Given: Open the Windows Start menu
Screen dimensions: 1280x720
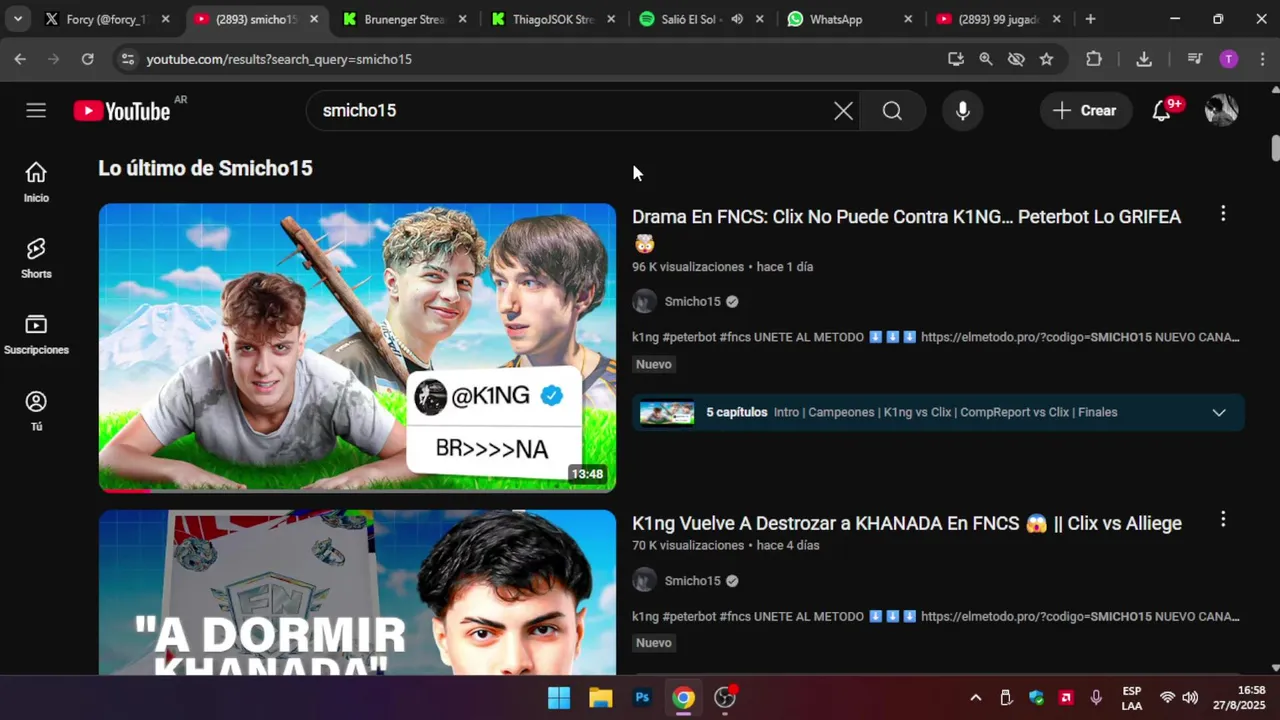Looking at the screenshot, I should coord(559,698).
